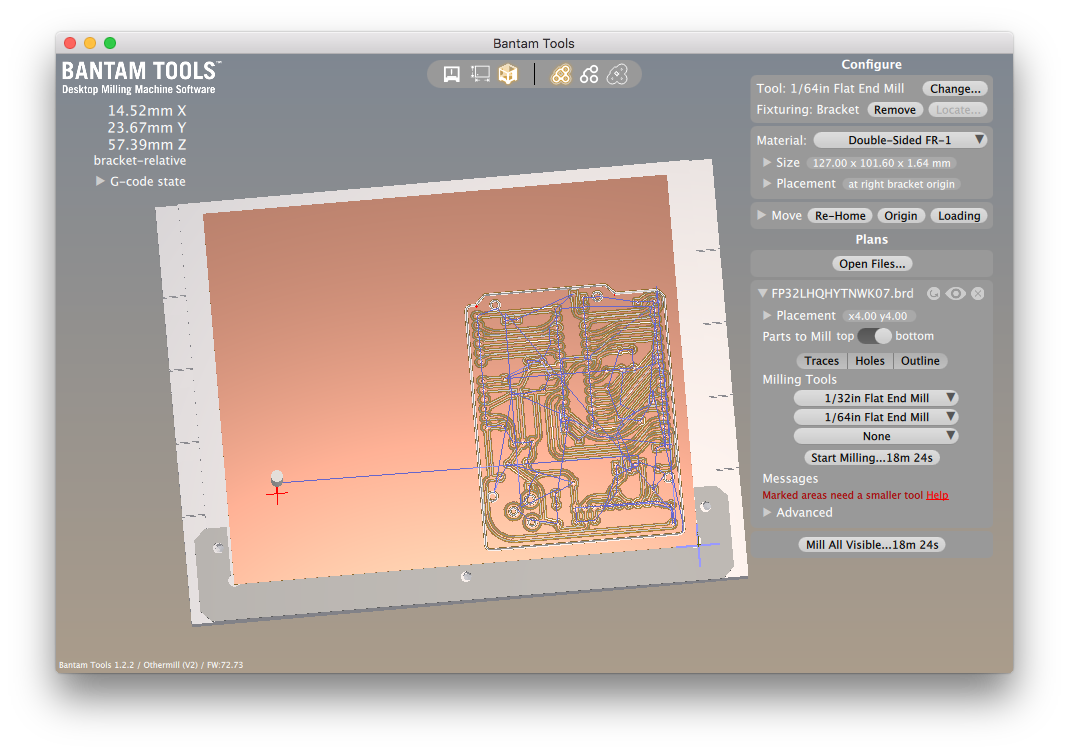
Task: Click the material size value 127.00 x 101.60 x 1.64 mm
Action: tap(882, 163)
